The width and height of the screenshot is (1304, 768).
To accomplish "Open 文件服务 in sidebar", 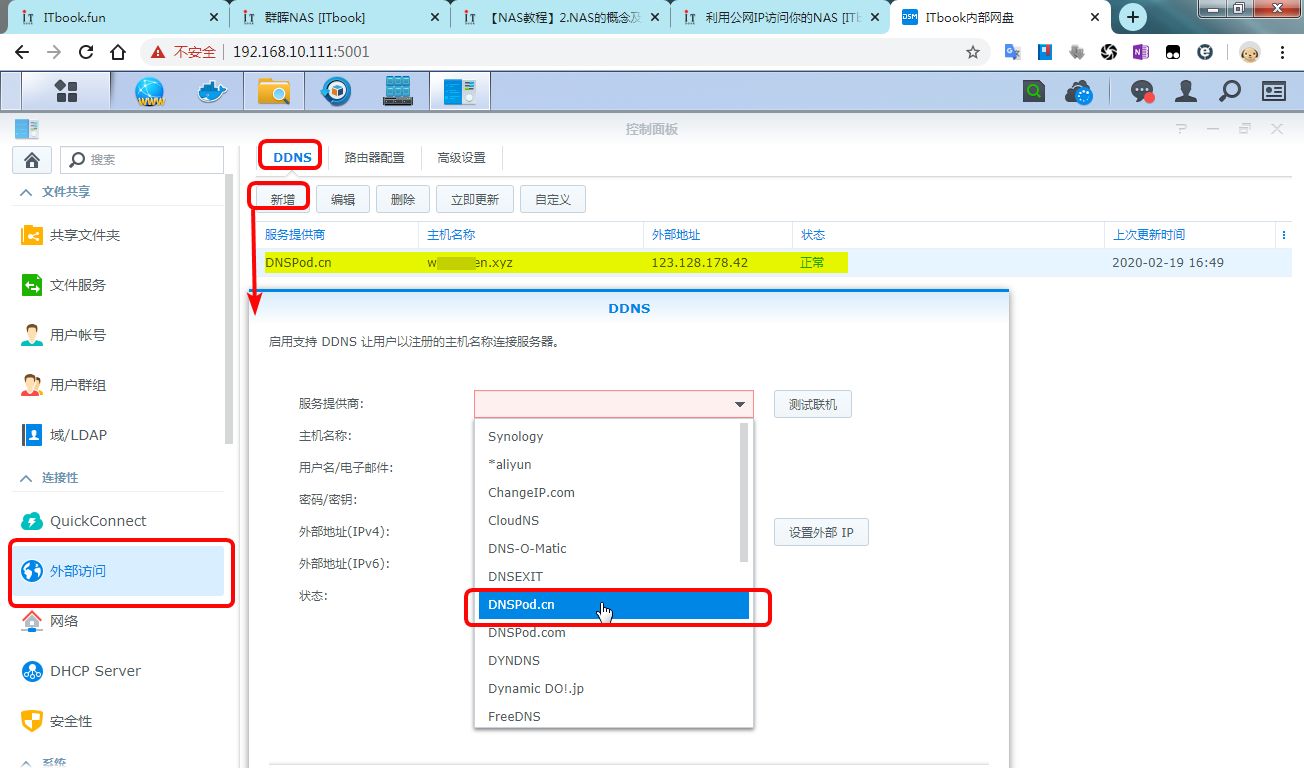I will click(x=118, y=285).
